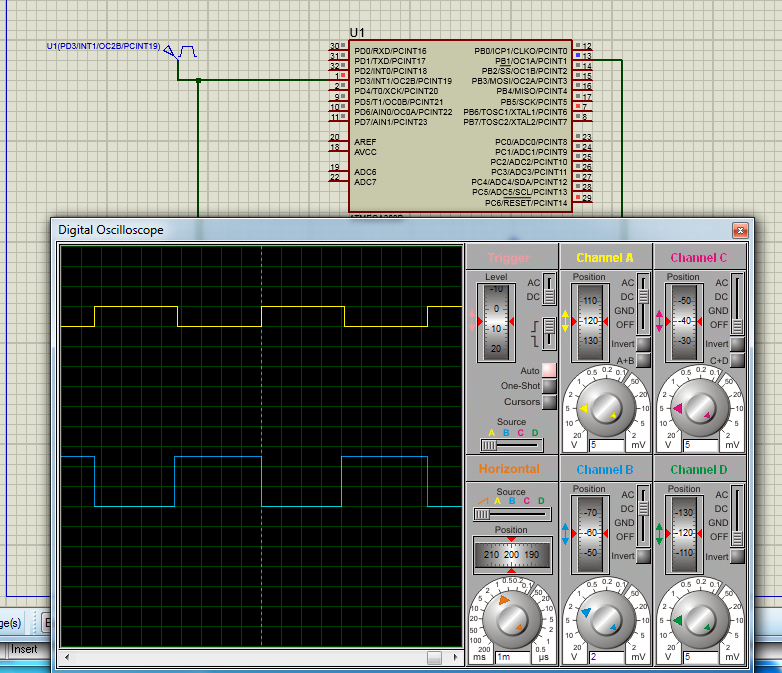
Task: Toggle the Auto trigger button
Action: coord(549,370)
